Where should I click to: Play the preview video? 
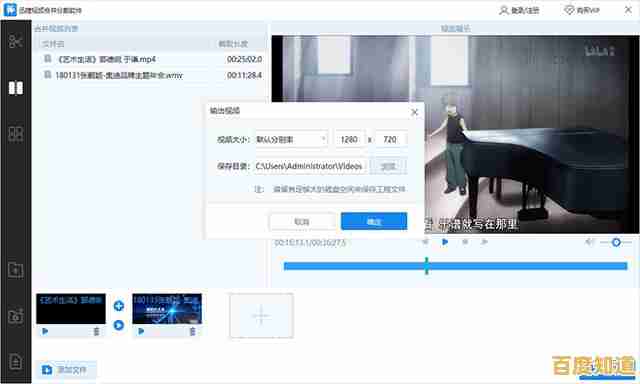(x=445, y=242)
